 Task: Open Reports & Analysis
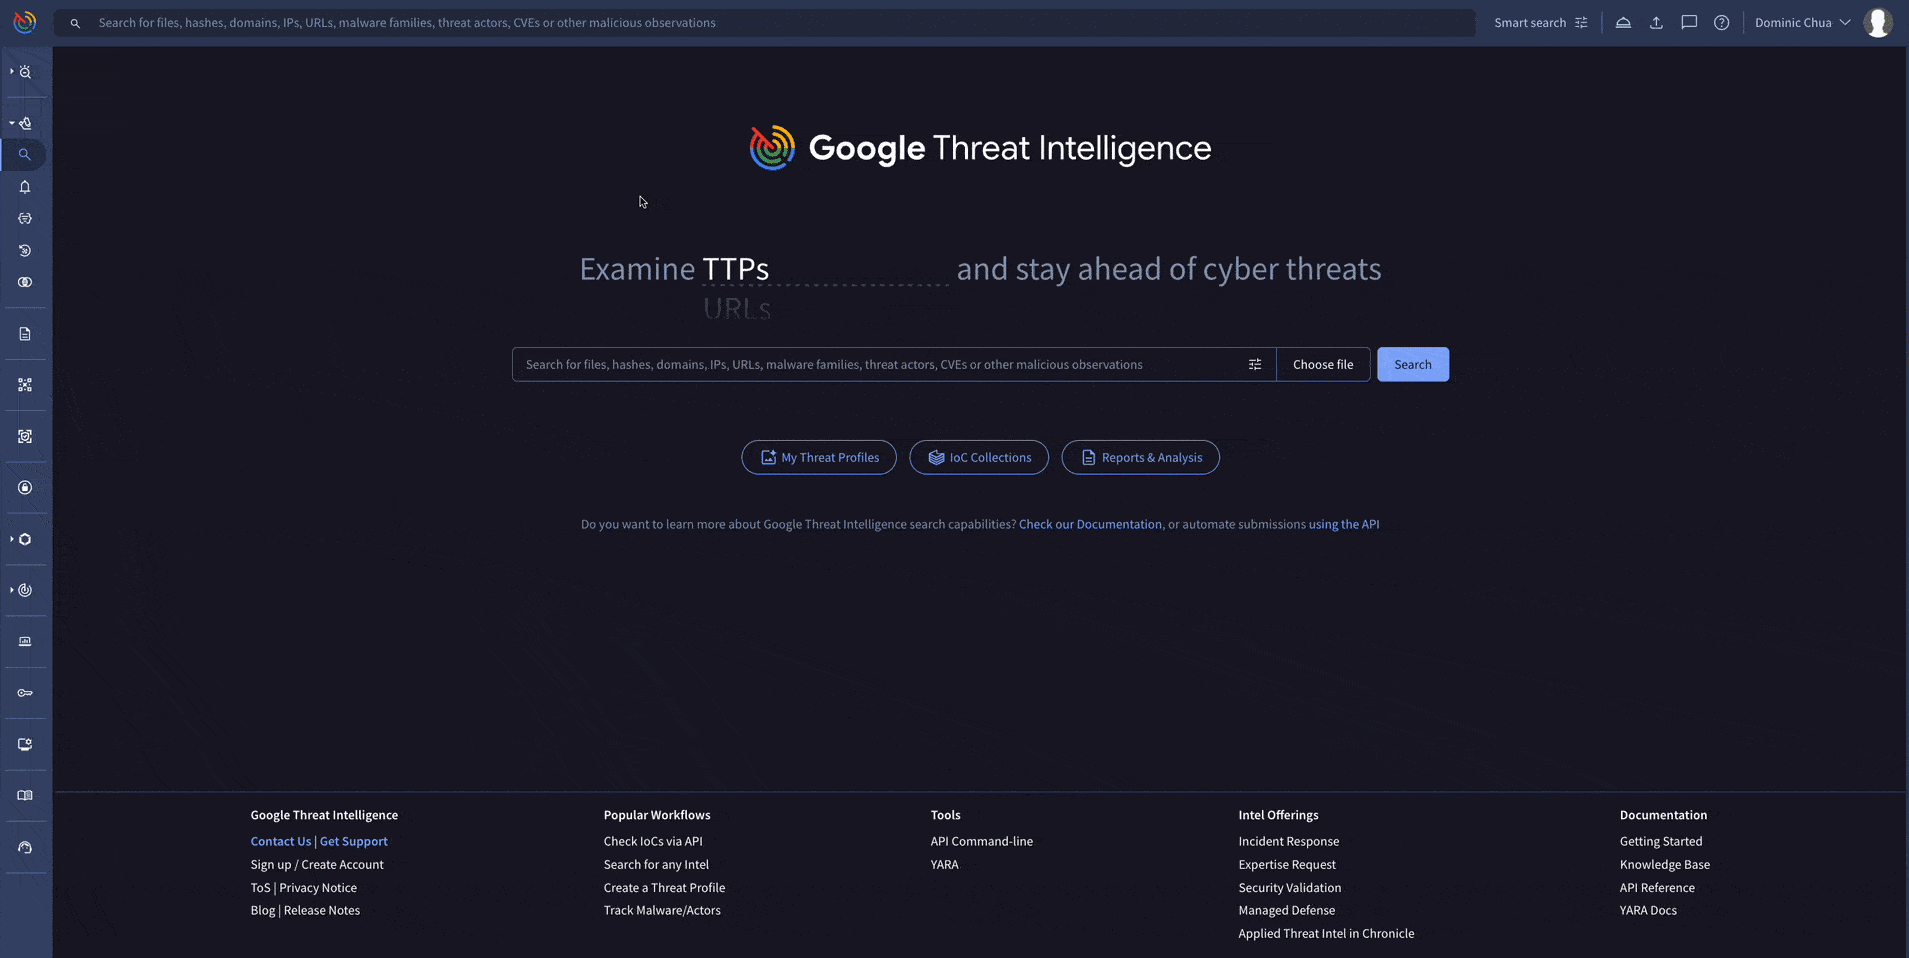pyautogui.click(x=1140, y=457)
